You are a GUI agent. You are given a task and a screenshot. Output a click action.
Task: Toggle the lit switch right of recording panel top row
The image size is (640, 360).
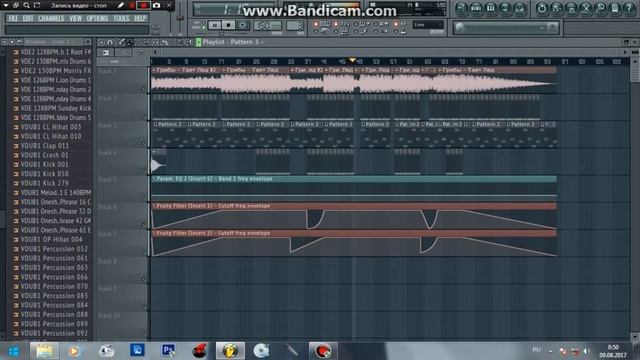[x=396, y=24]
